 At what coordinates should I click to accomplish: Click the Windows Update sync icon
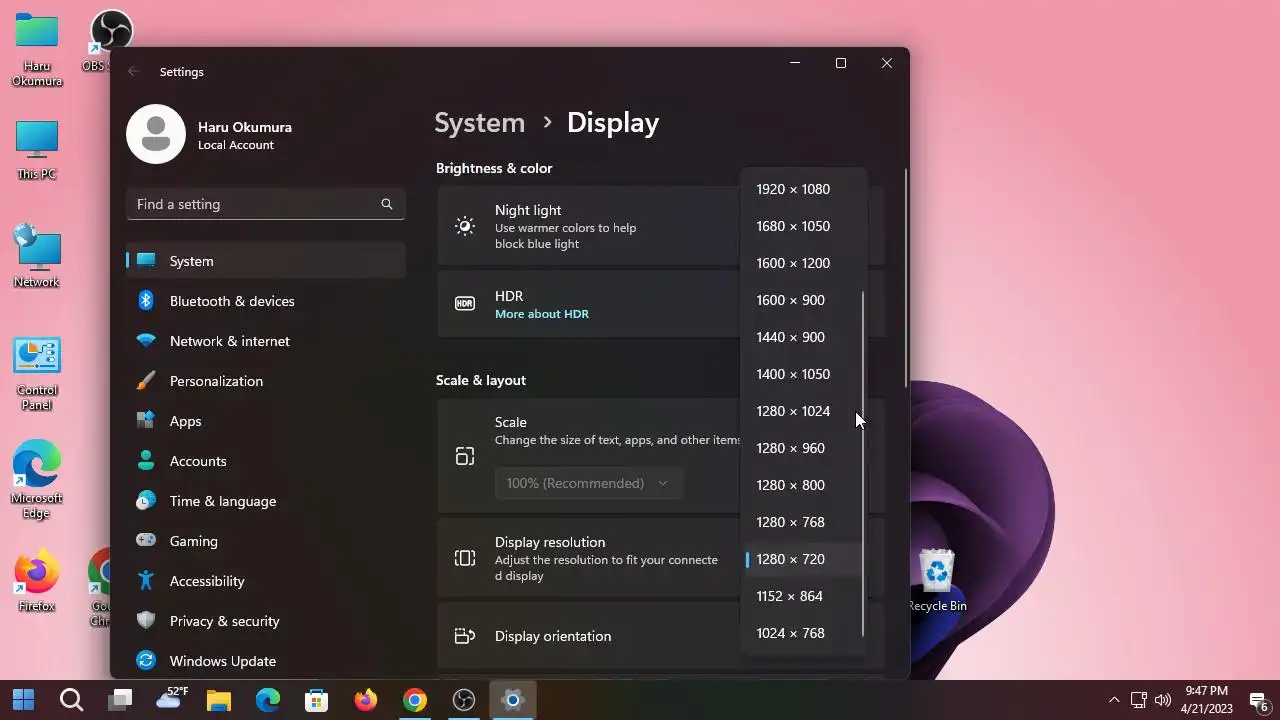[x=146, y=661]
